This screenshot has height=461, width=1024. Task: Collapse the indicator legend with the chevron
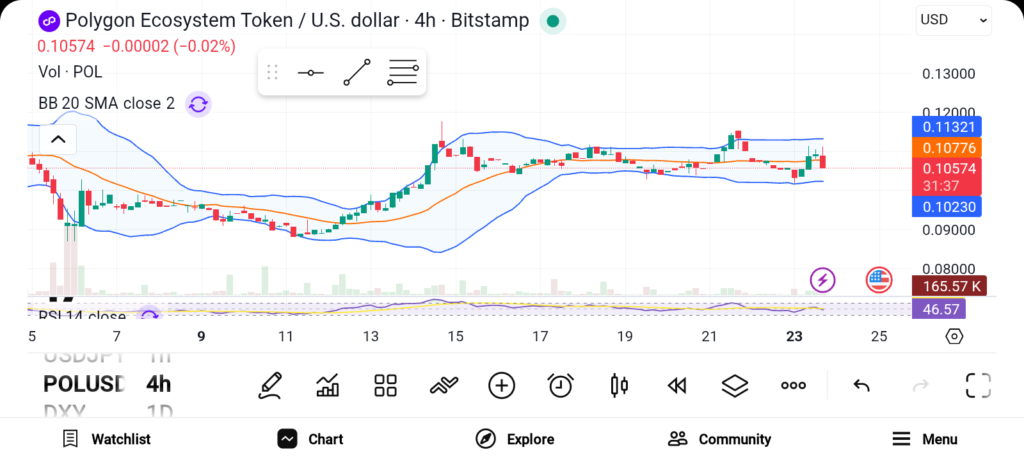pyautogui.click(x=58, y=139)
